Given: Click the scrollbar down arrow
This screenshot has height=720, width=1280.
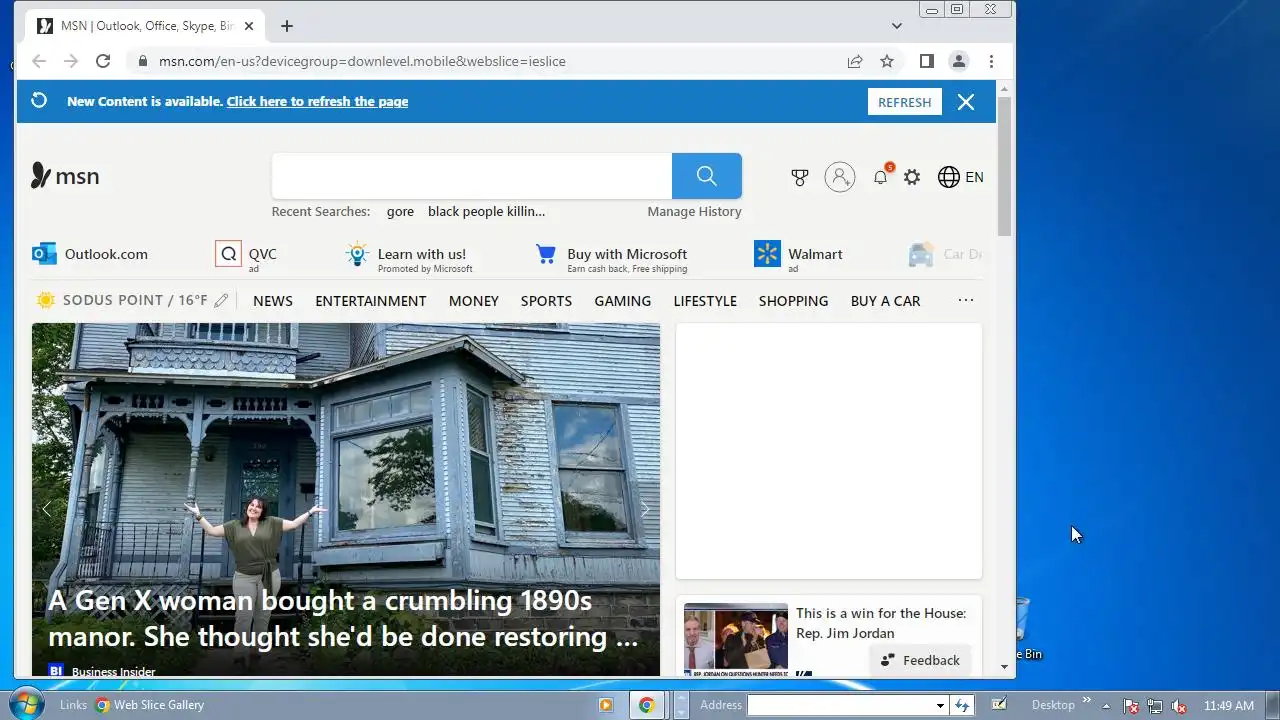Looking at the screenshot, I should point(1005,667).
